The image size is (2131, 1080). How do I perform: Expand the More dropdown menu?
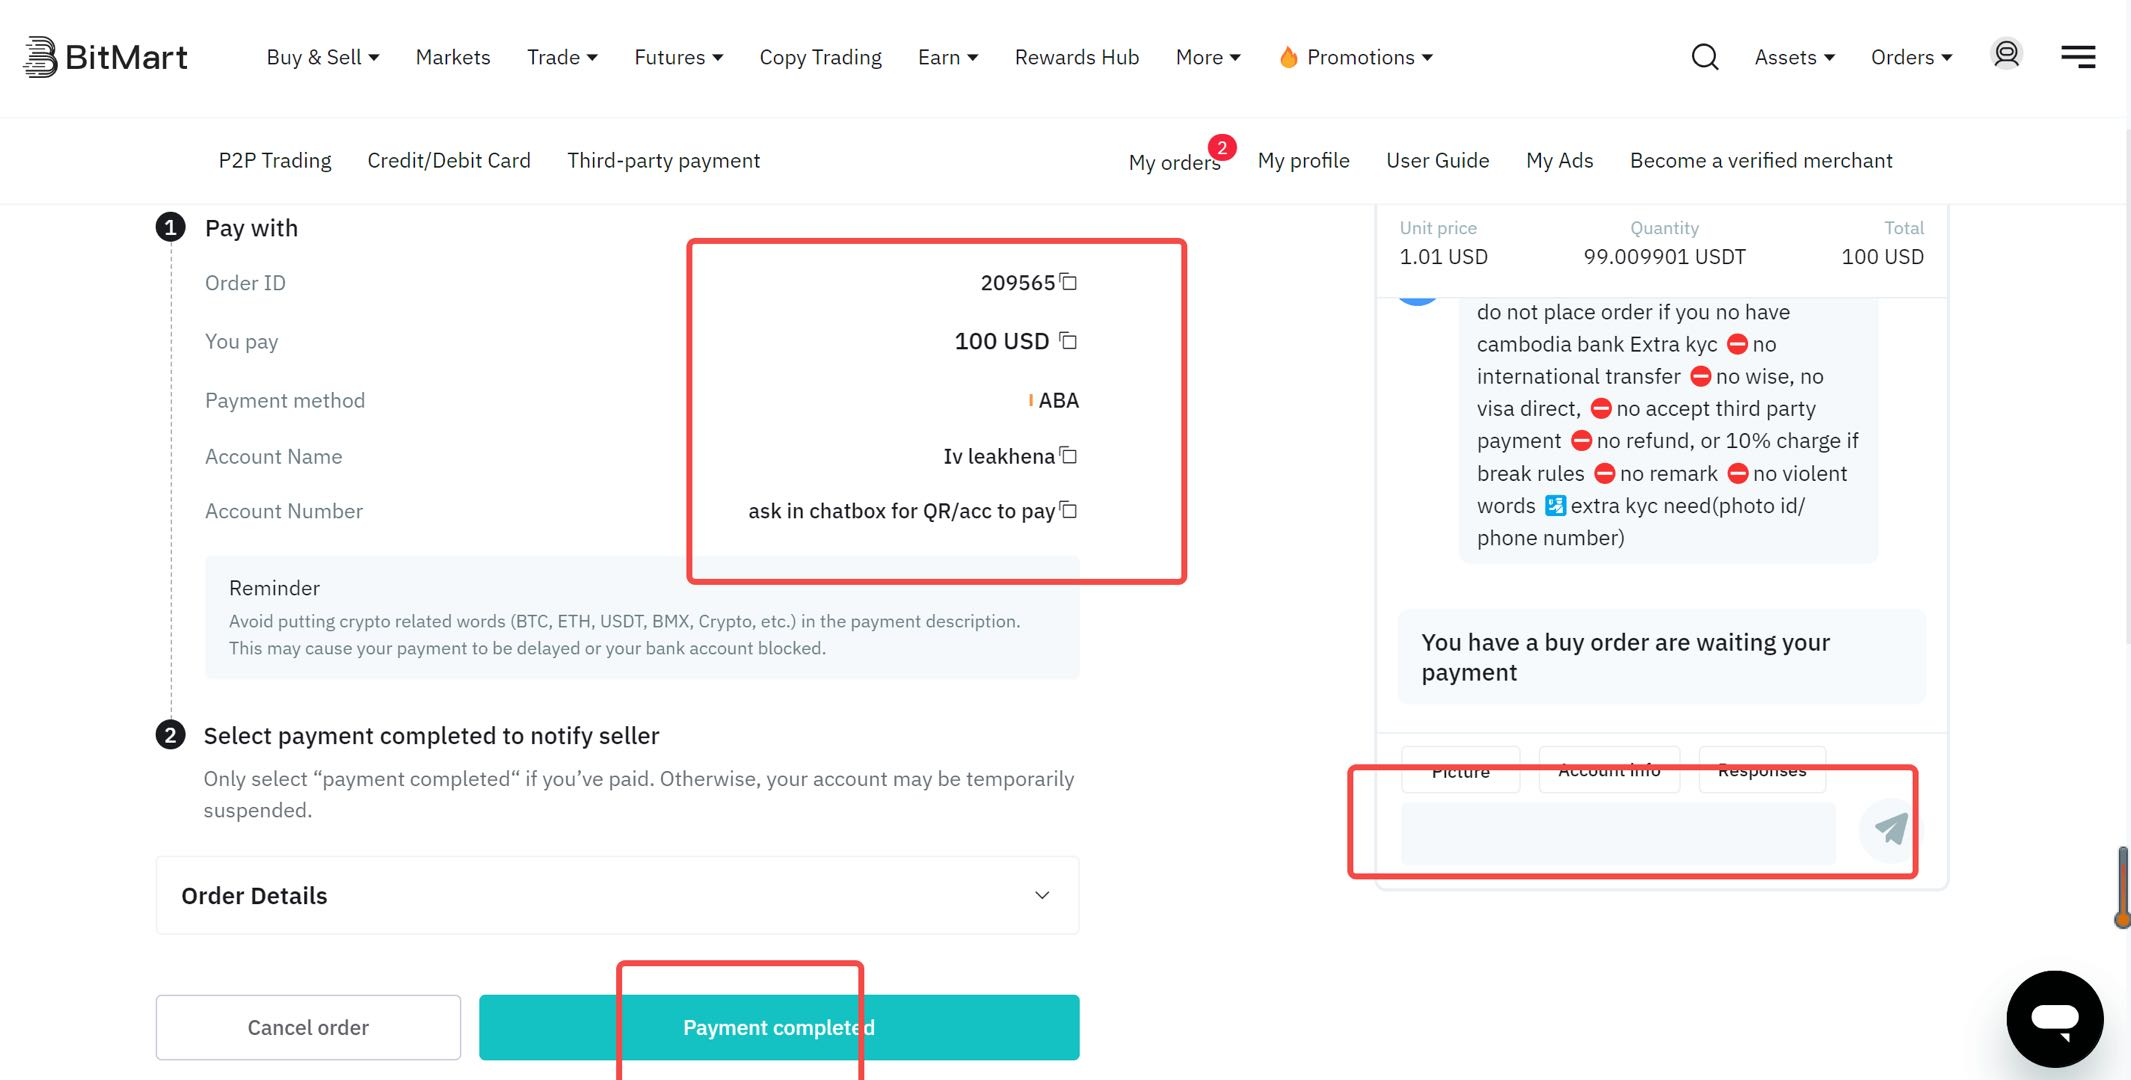click(x=1208, y=57)
